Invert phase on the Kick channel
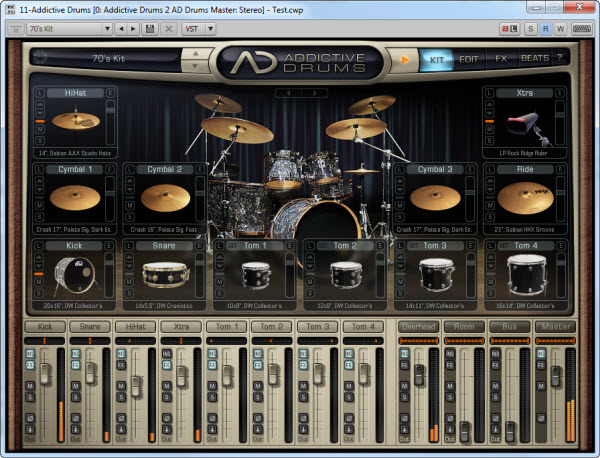This screenshot has width=600, height=458. [30, 418]
